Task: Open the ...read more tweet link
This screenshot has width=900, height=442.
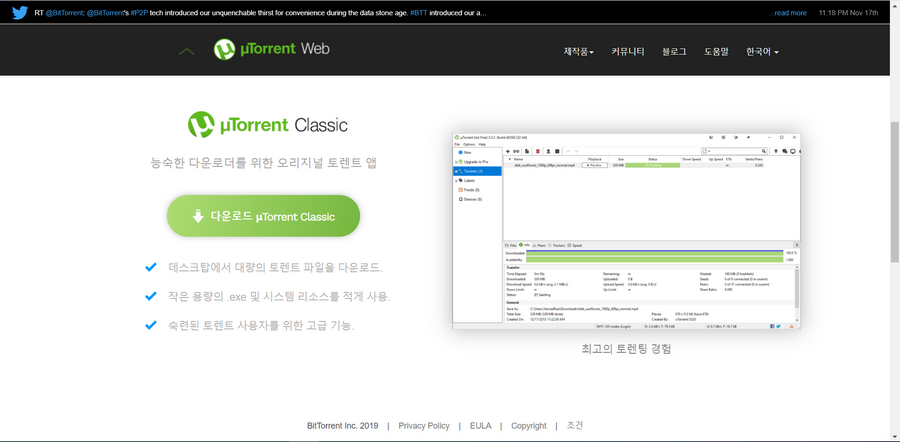Action: point(788,13)
